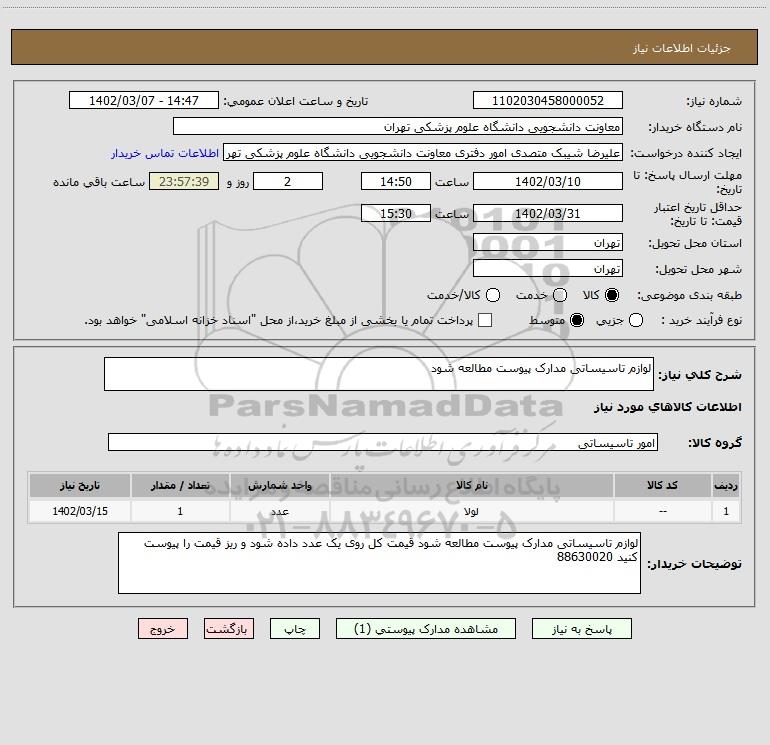Image resolution: width=770 pixels, height=745 pixels.
Task: Click the need date cell 1402/03/15
Action: (80, 511)
